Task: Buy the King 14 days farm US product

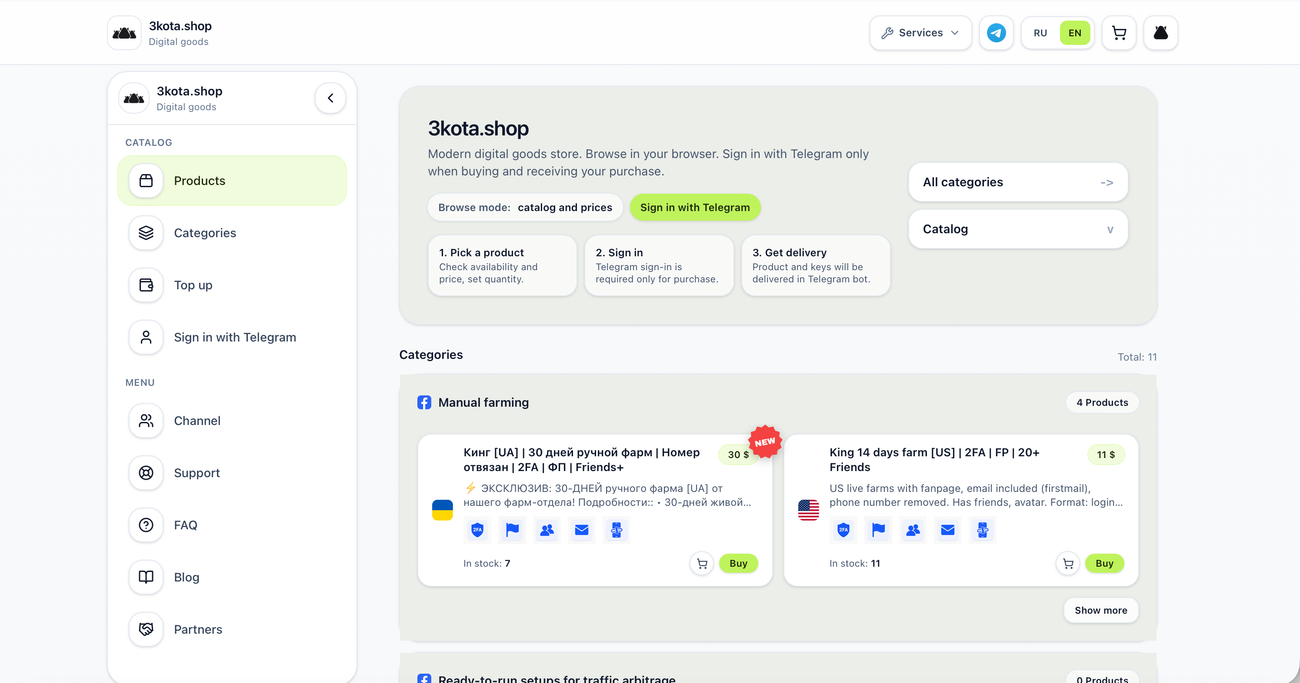Action: point(1104,563)
